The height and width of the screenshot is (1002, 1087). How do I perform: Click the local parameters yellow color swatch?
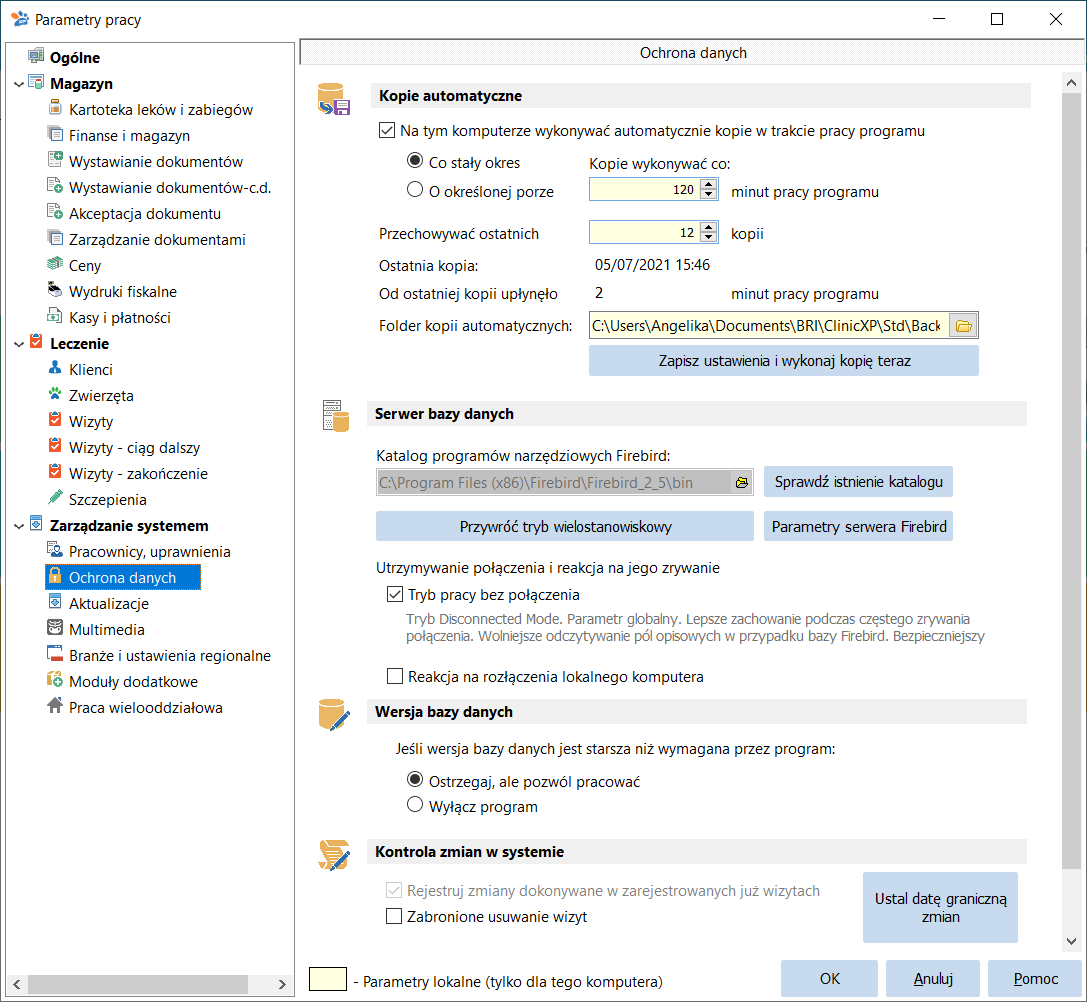(327, 978)
